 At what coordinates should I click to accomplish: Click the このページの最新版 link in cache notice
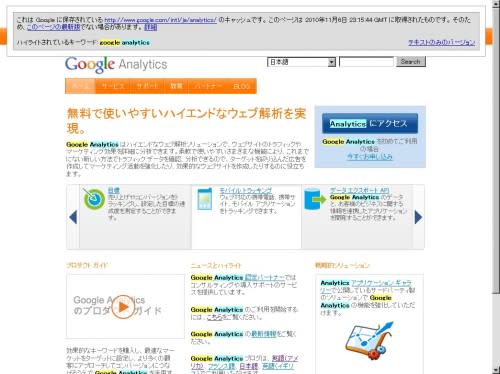point(53,27)
